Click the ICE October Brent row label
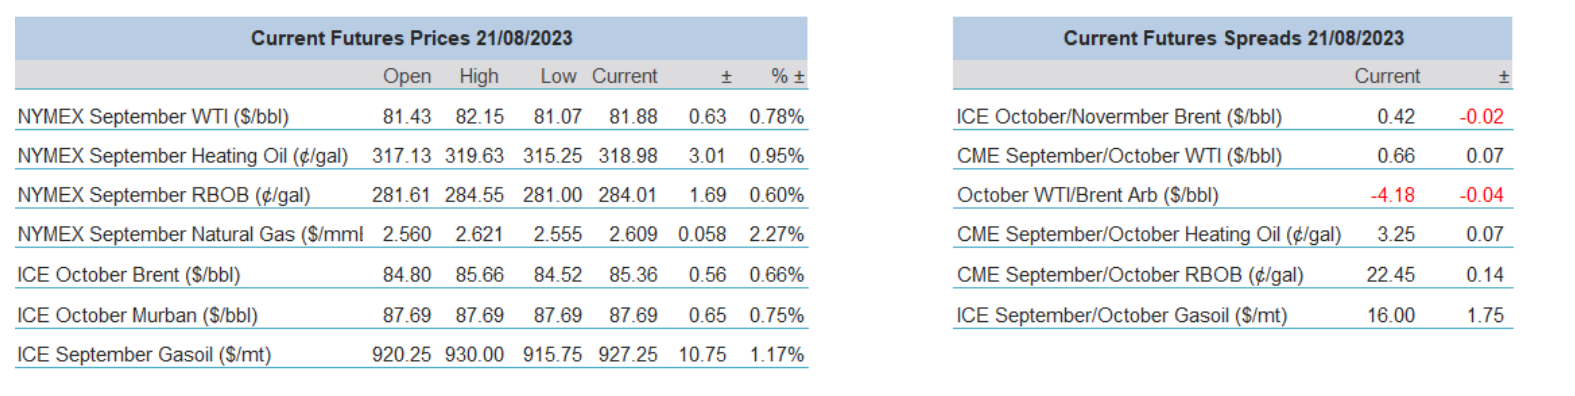Image resolution: width=1575 pixels, height=396 pixels. pos(129,274)
